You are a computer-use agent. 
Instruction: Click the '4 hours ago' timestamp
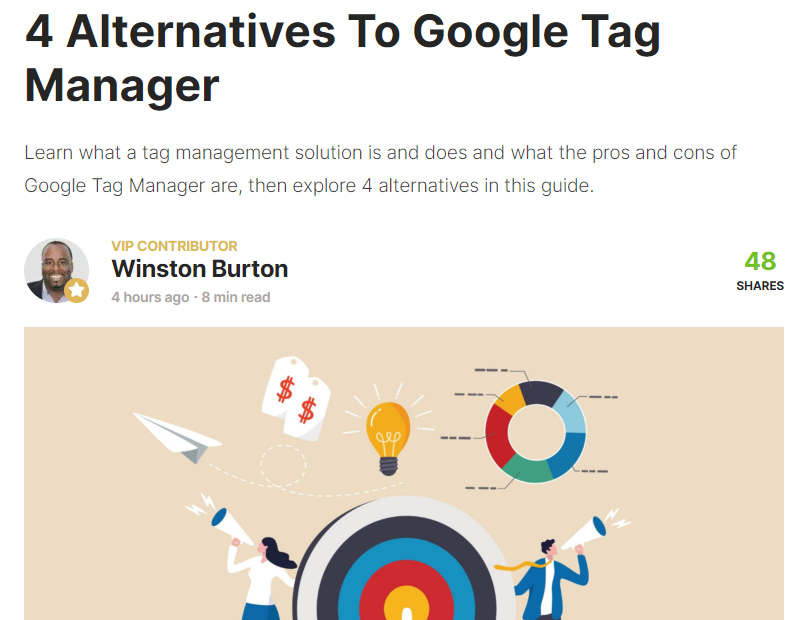pos(150,297)
